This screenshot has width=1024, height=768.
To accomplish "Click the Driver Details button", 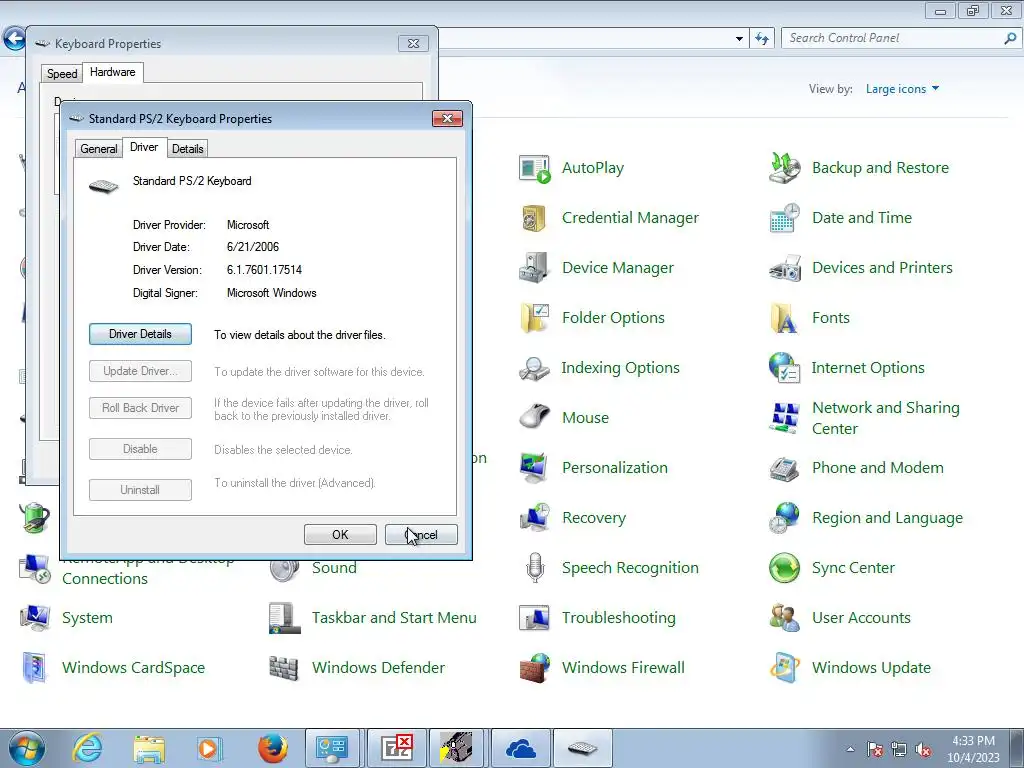I will click(x=140, y=334).
